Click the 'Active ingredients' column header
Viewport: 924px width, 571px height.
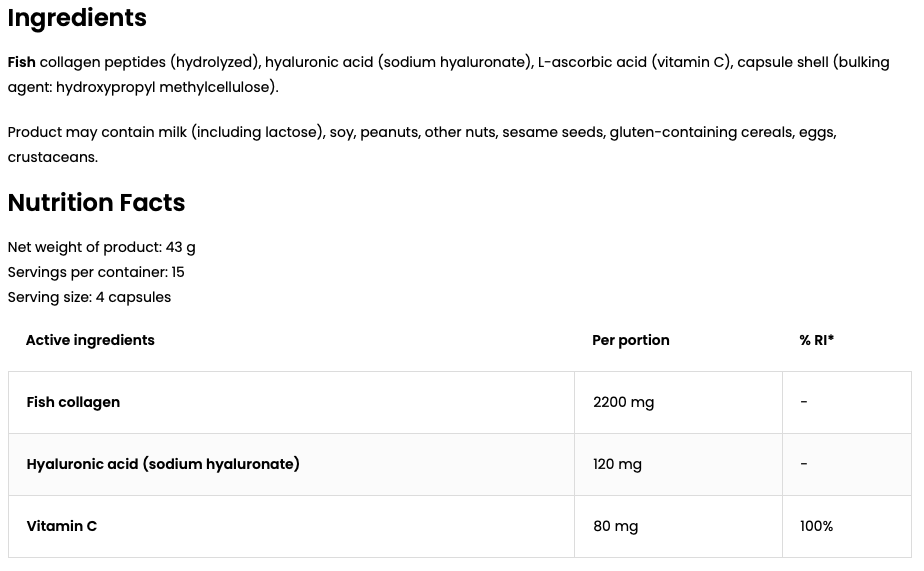point(90,340)
